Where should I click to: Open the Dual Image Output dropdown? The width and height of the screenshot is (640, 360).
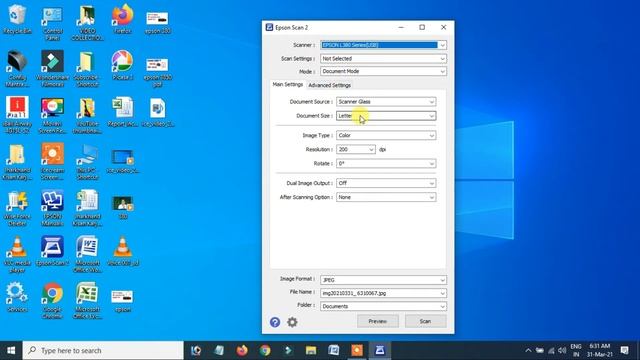point(386,183)
